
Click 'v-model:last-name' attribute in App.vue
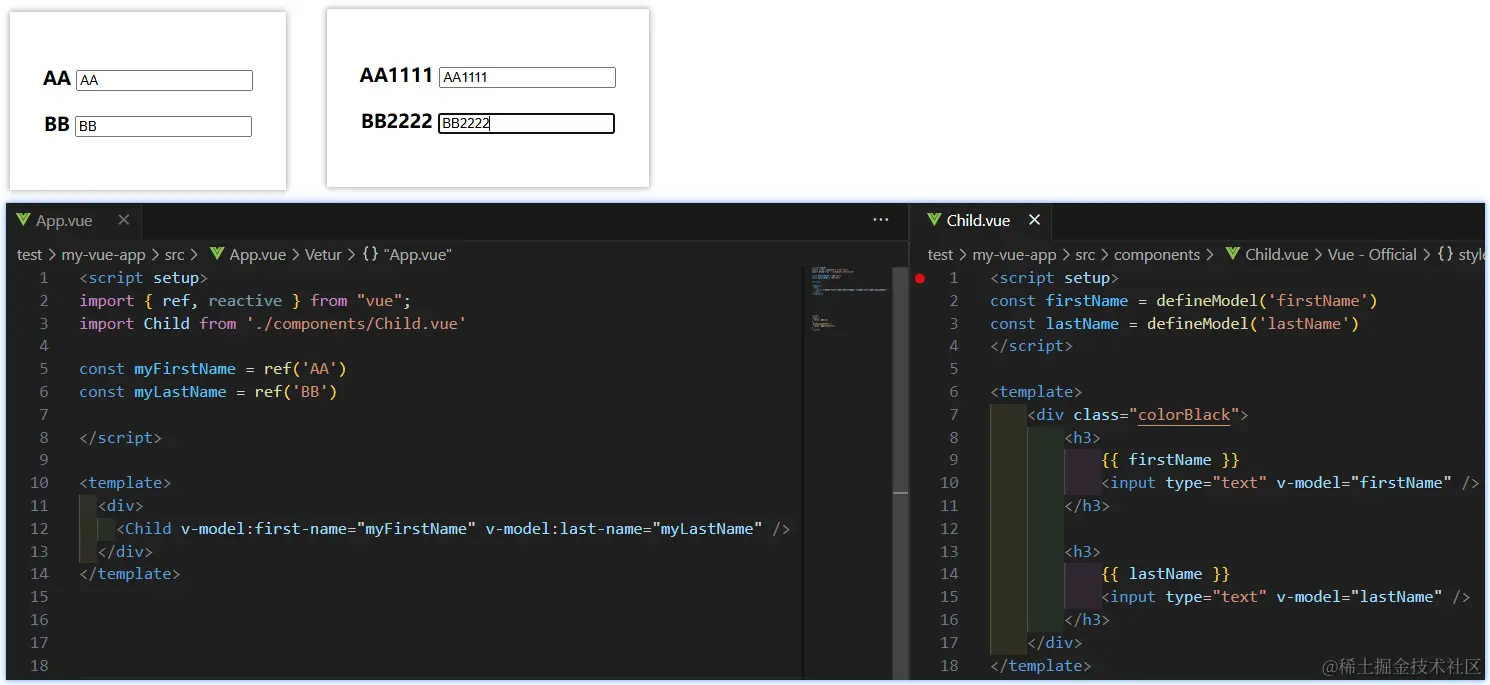click(569, 529)
